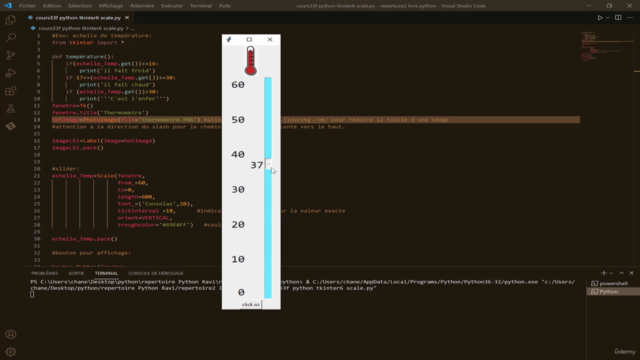Open the Source Control view
The height and width of the screenshot is (360, 640).
[11, 55]
